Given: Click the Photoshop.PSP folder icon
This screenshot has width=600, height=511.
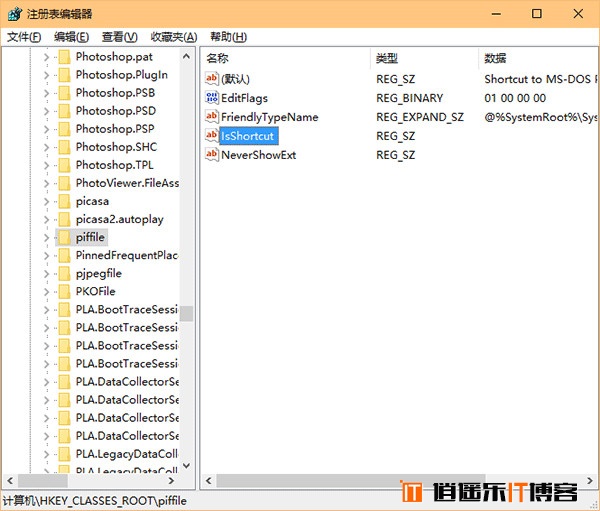Looking at the screenshot, I should click(x=64, y=129).
